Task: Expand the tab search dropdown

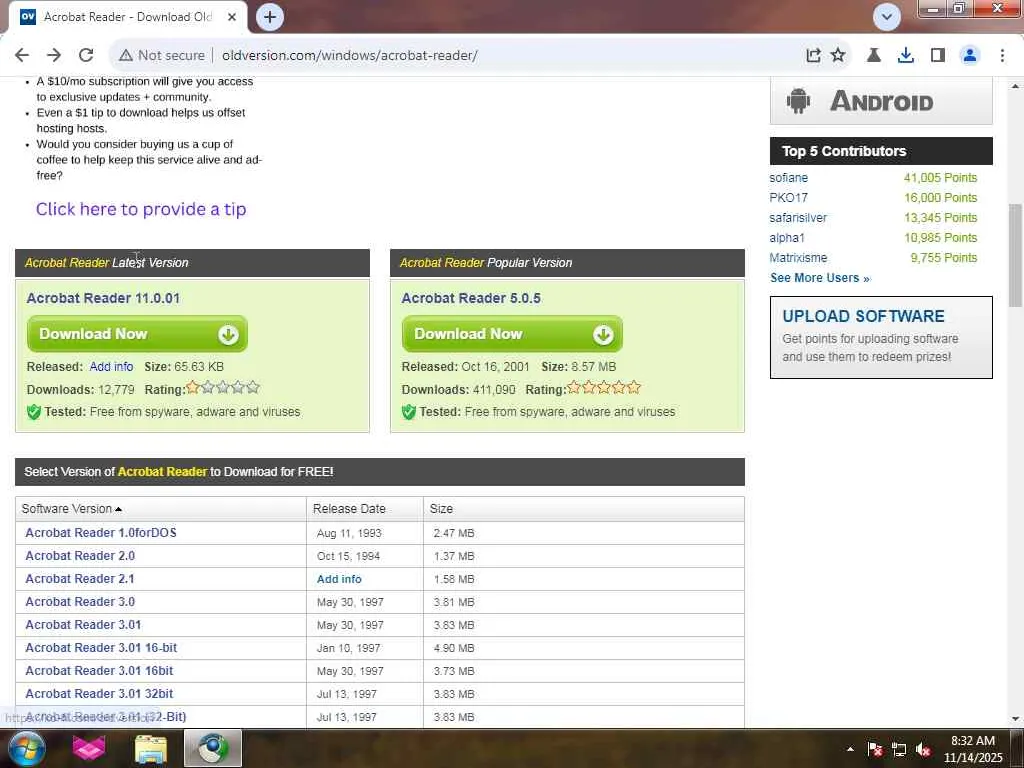Action: click(887, 17)
